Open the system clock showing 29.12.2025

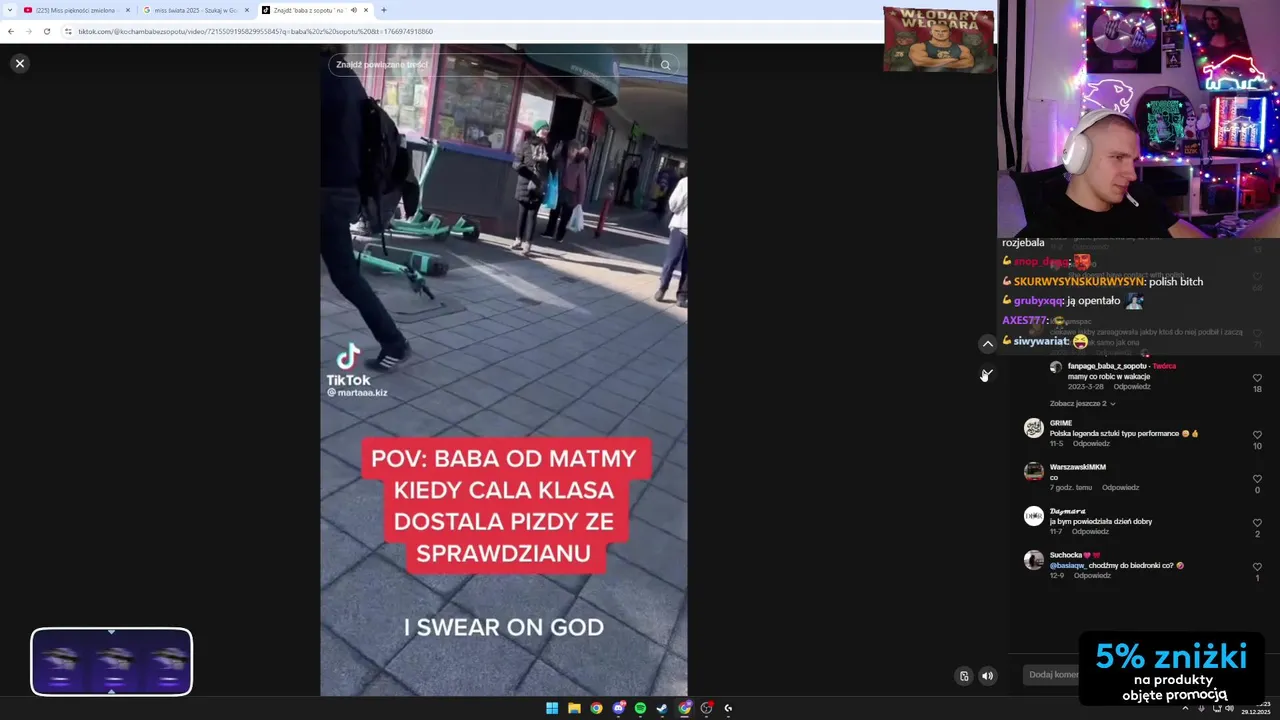1255,708
